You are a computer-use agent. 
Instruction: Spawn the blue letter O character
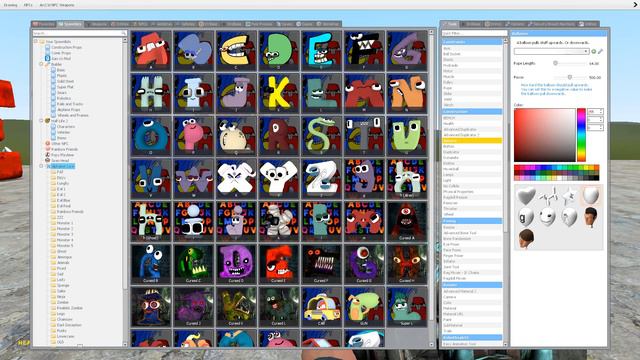point(151,136)
